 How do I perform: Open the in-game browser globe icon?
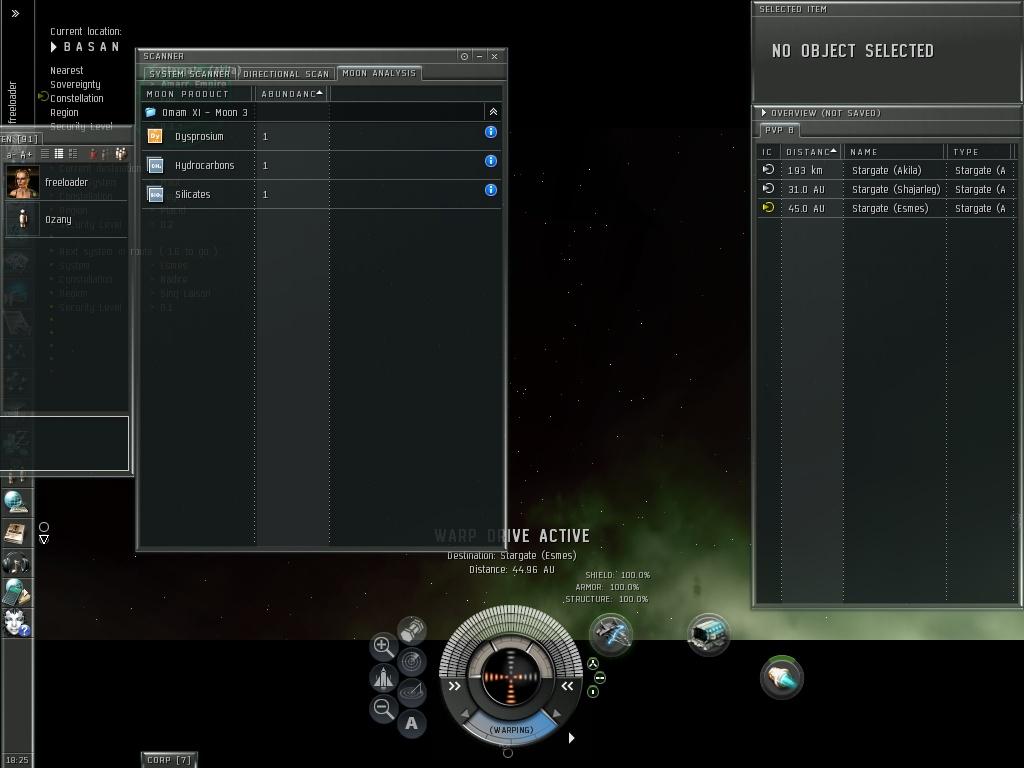pos(16,502)
